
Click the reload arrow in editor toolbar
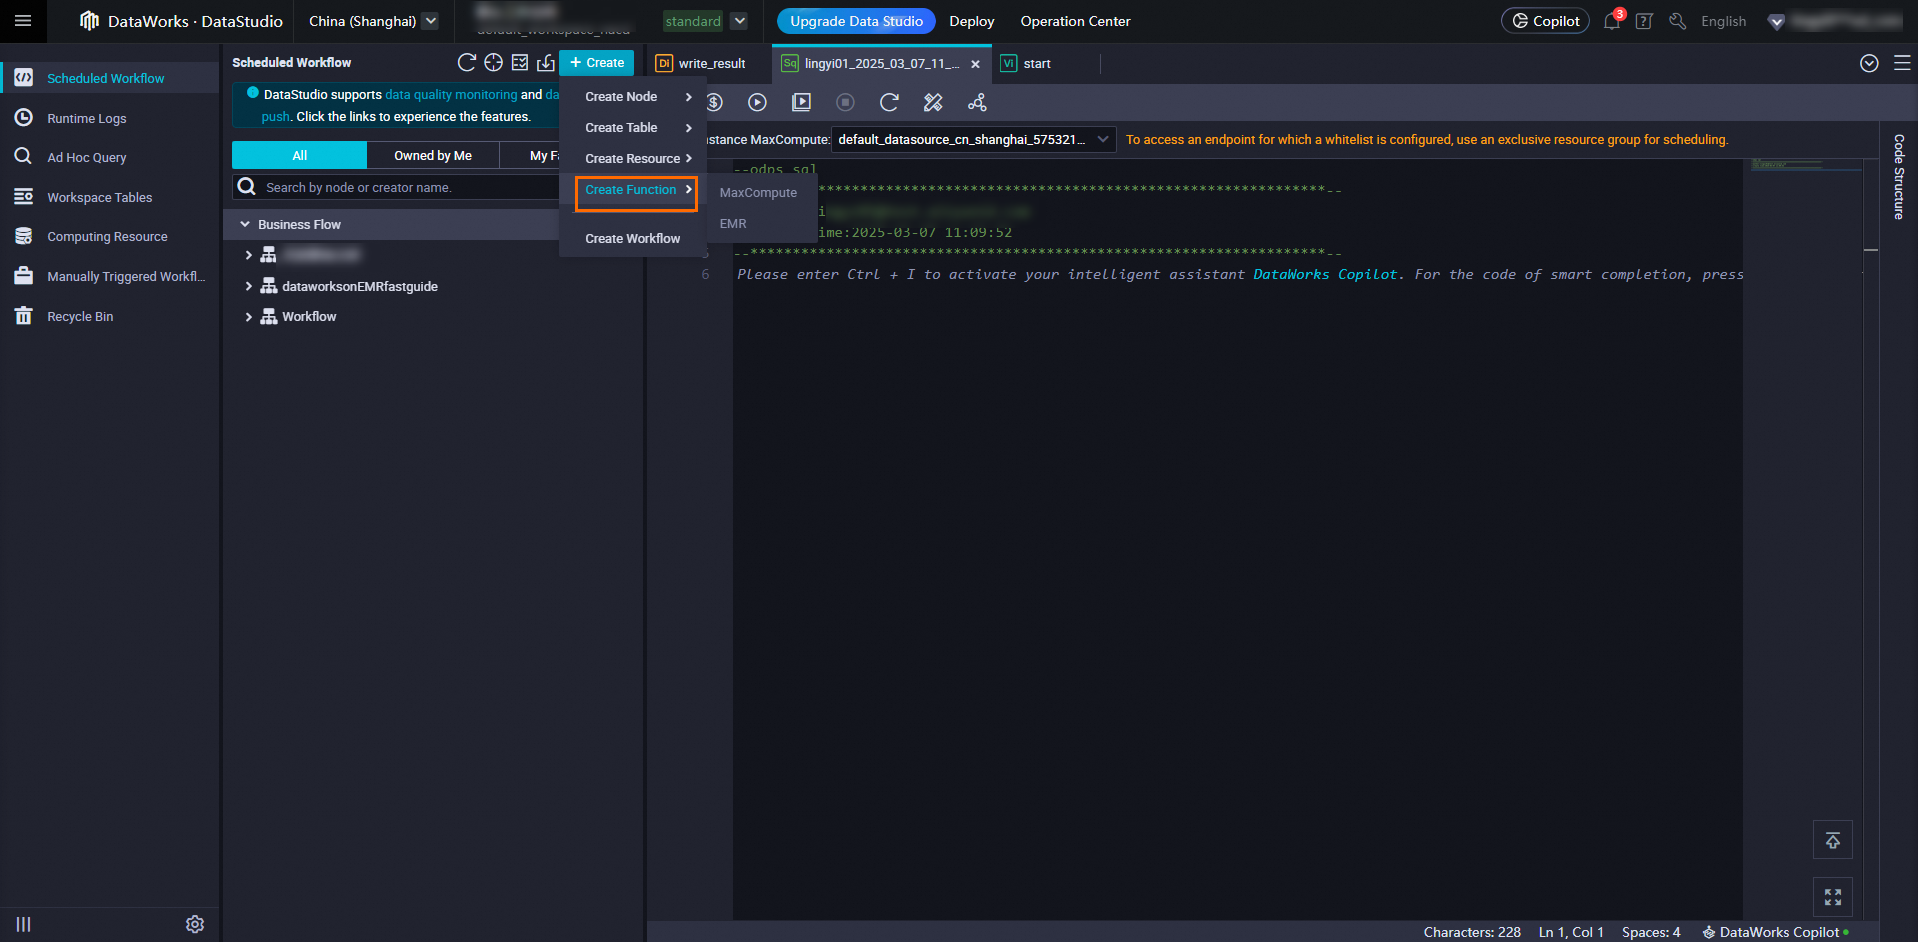[x=889, y=102]
